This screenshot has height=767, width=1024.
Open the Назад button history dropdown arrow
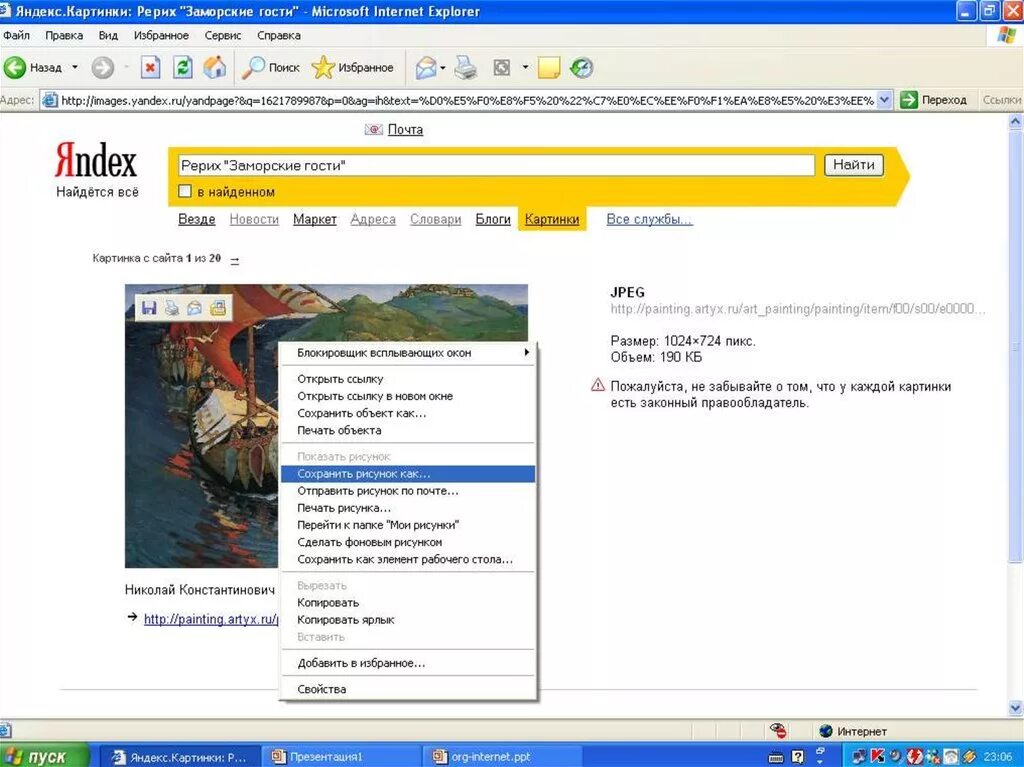75,67
